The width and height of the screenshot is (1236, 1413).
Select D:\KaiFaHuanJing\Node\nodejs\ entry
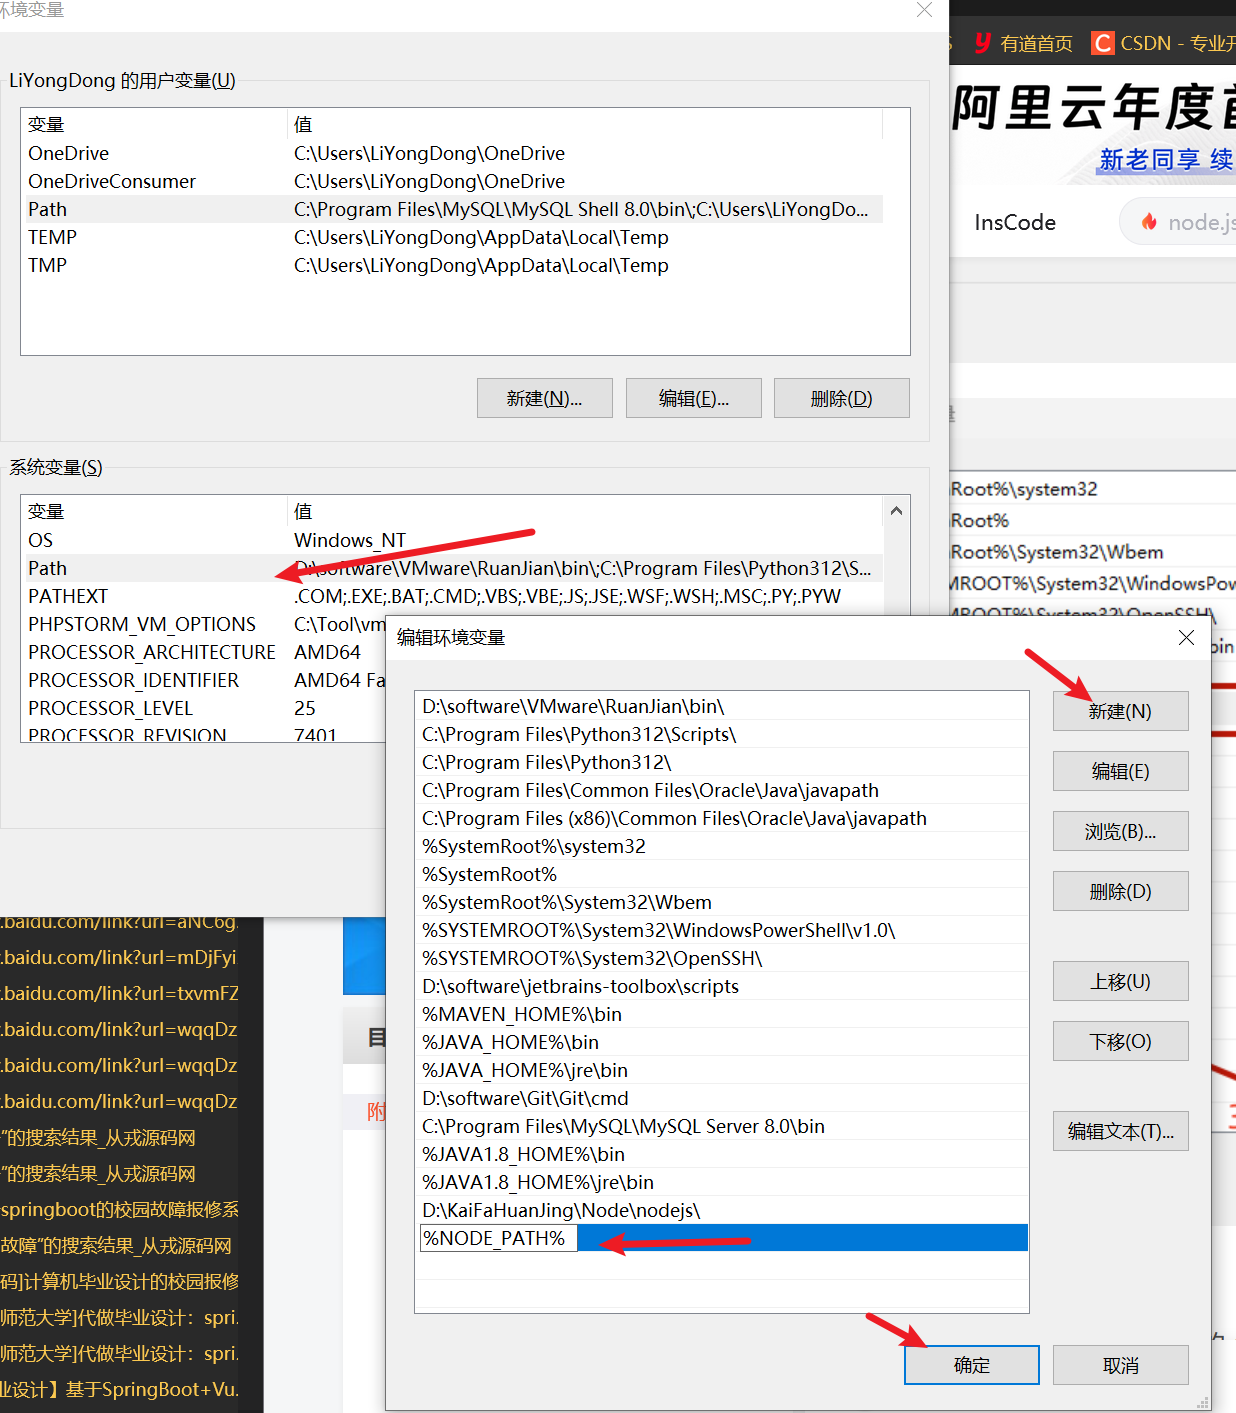click(x=721, y=1210)
